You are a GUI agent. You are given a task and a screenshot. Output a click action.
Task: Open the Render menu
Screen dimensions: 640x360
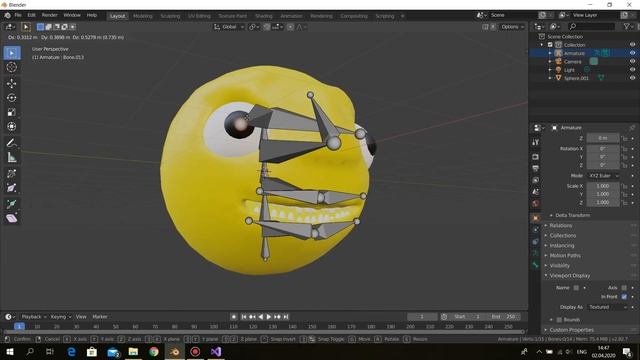[49, 15]
